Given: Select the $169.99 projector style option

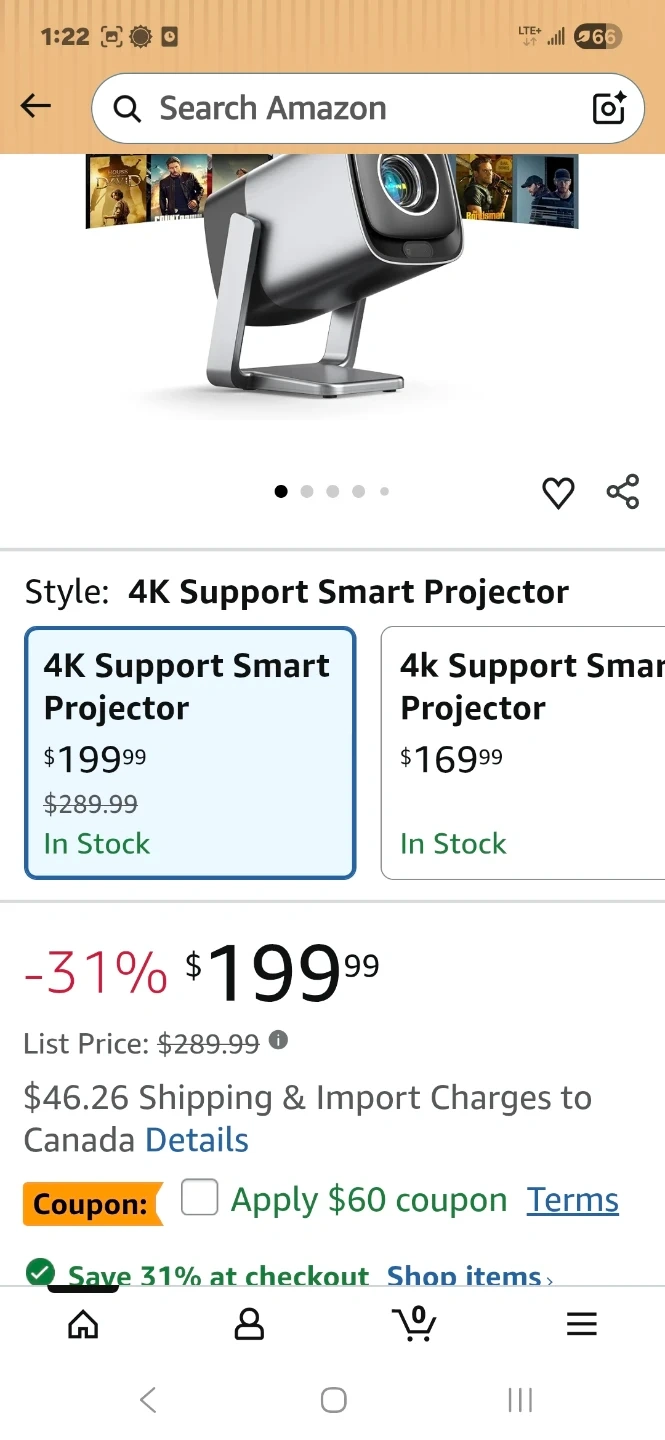Looking at the screenshot, I should (x=523, y=752).
